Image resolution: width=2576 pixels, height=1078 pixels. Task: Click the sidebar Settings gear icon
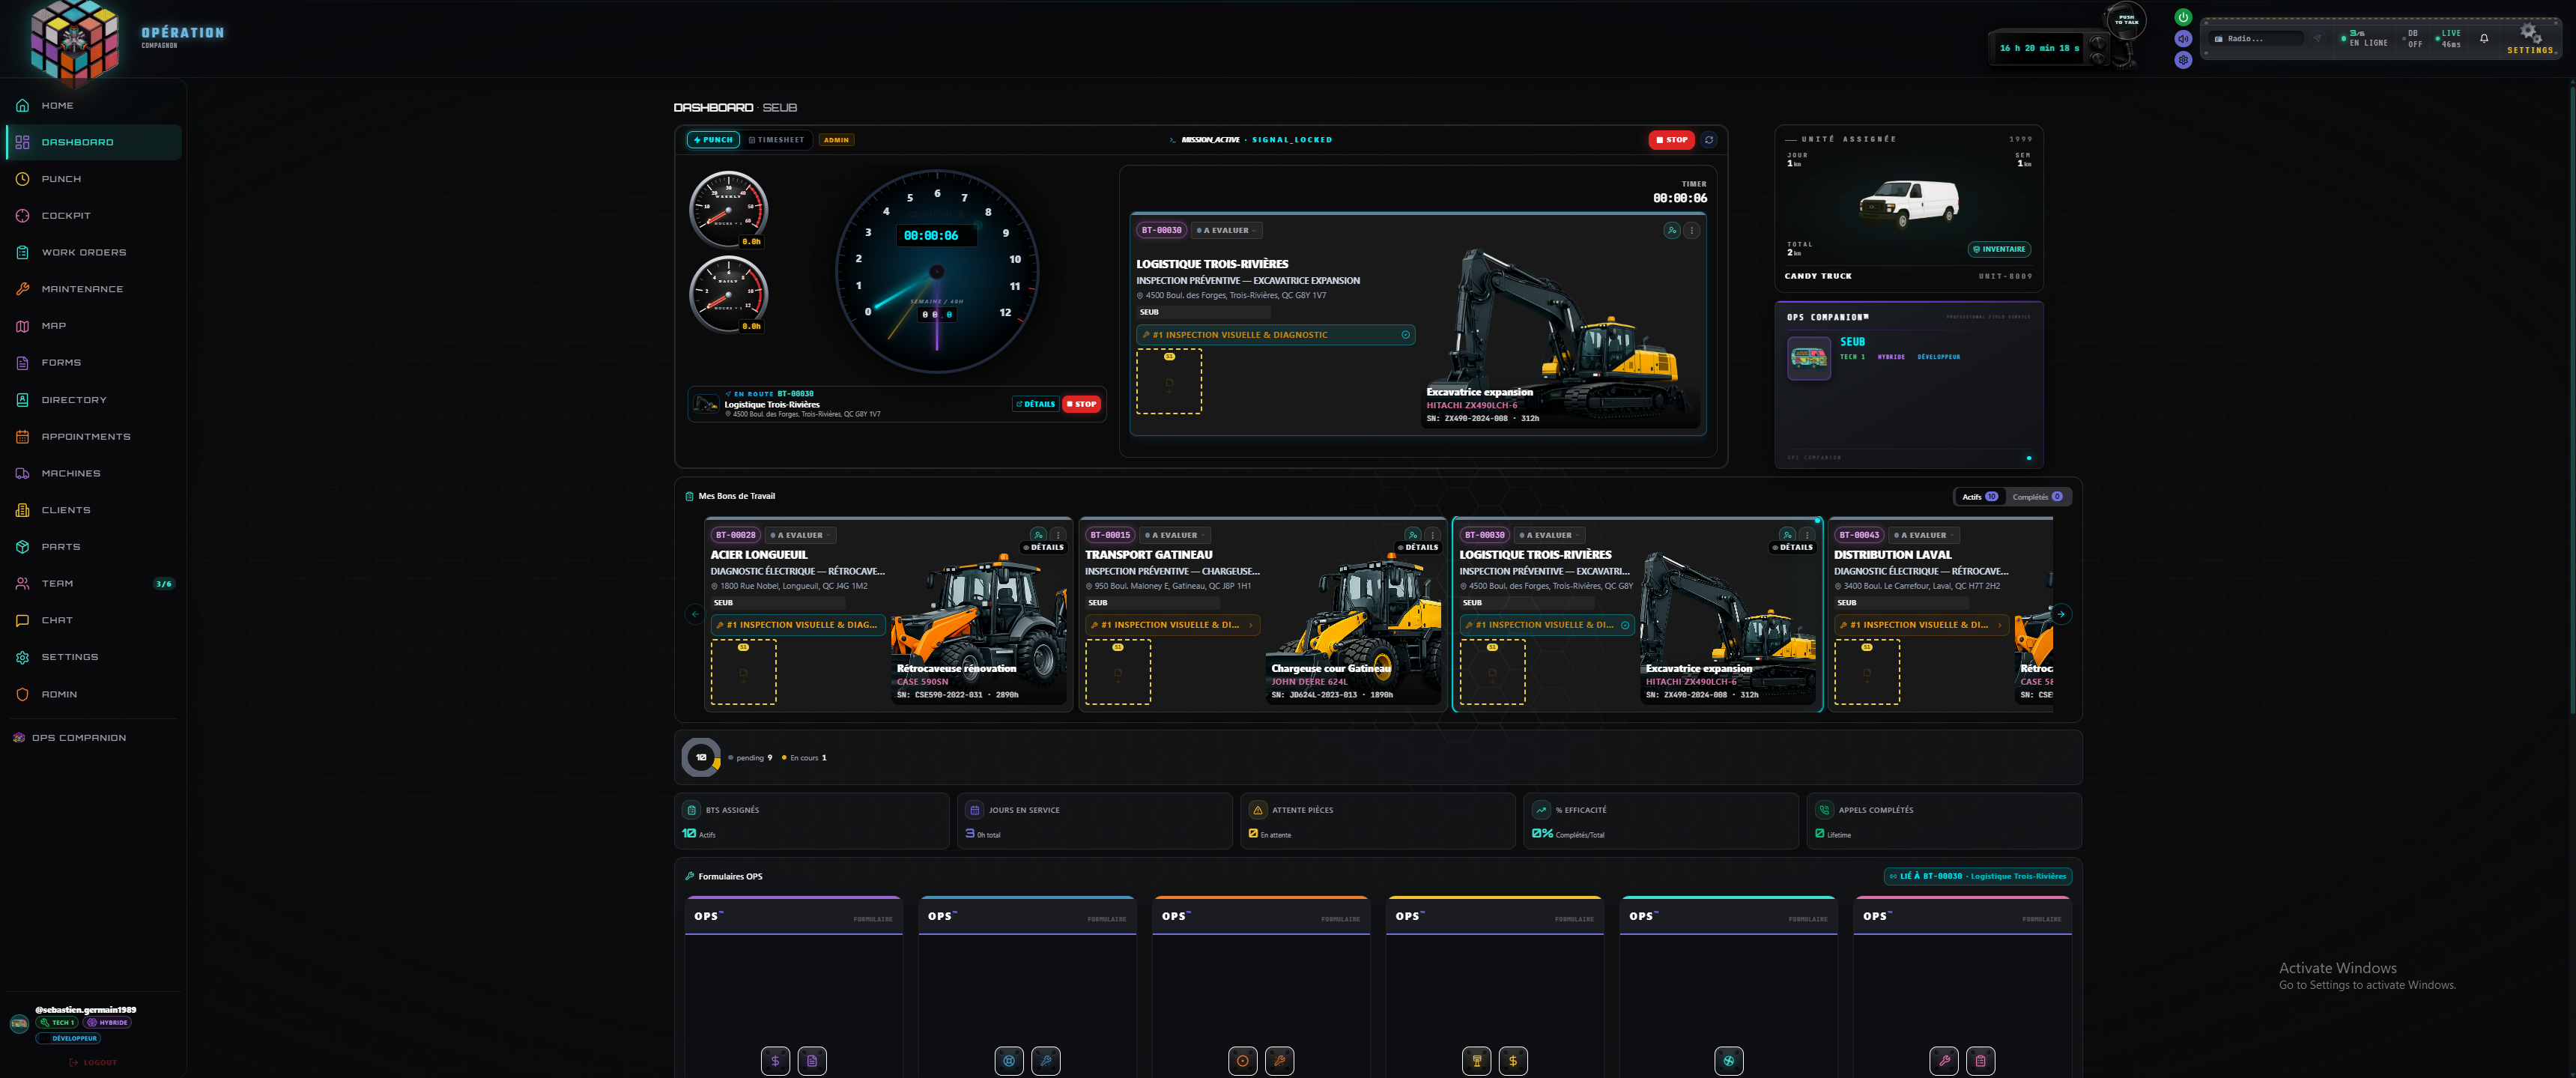(x=22, y=657)
